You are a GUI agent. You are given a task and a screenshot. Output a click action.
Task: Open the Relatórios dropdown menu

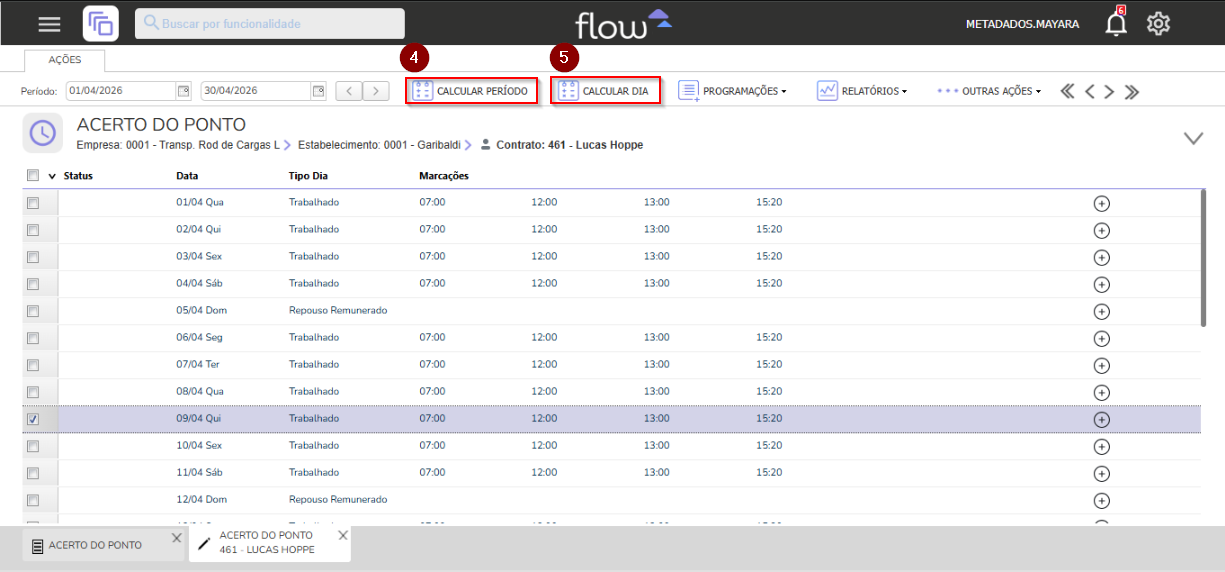(862, 91)
